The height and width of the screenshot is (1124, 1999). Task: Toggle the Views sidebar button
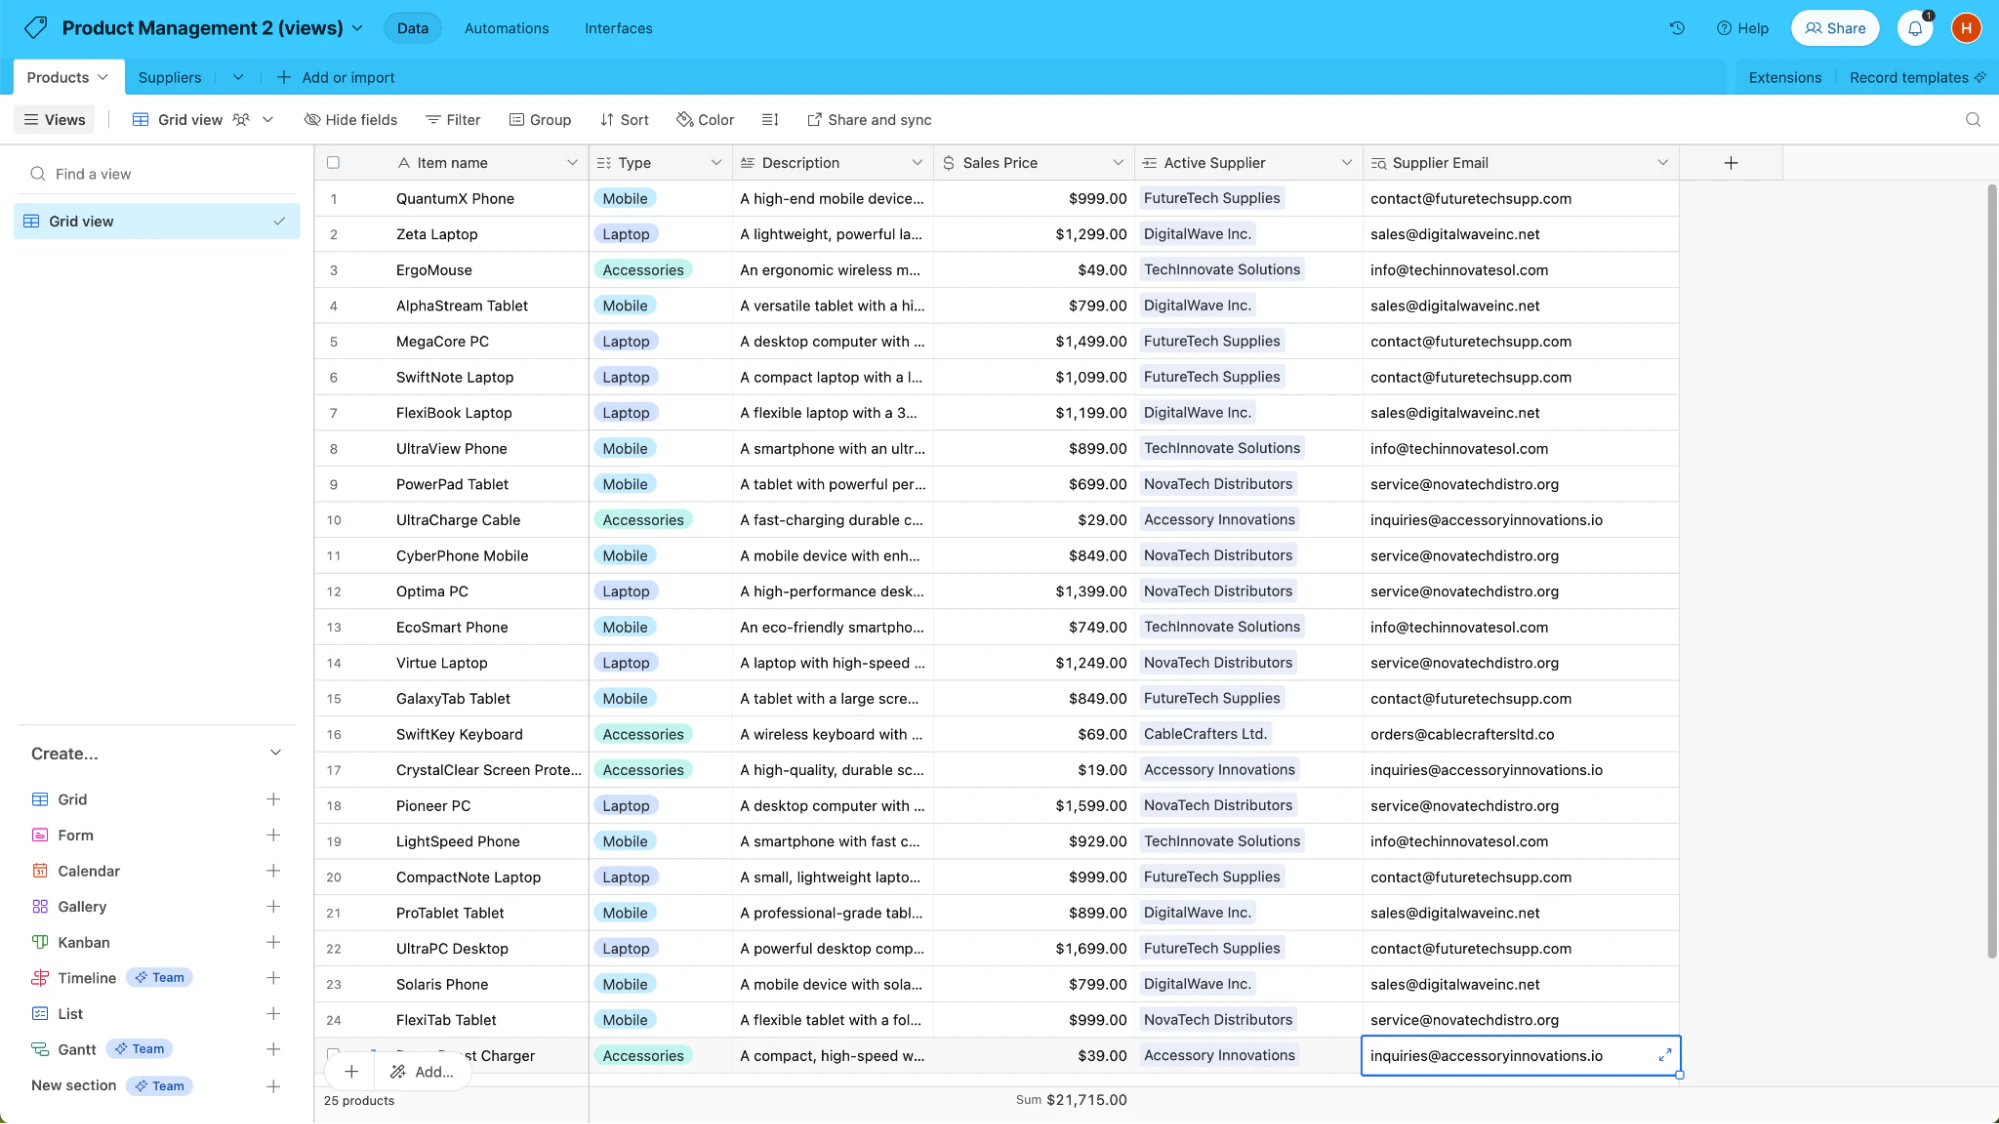click(55, 120)
